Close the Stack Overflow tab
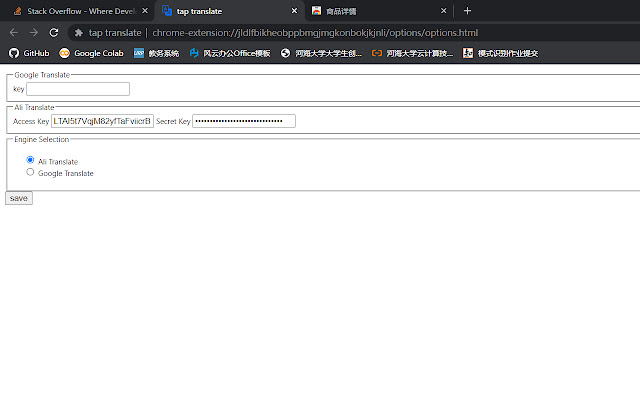The width and height of the screenshot is (640, 400). pos(145,11)
